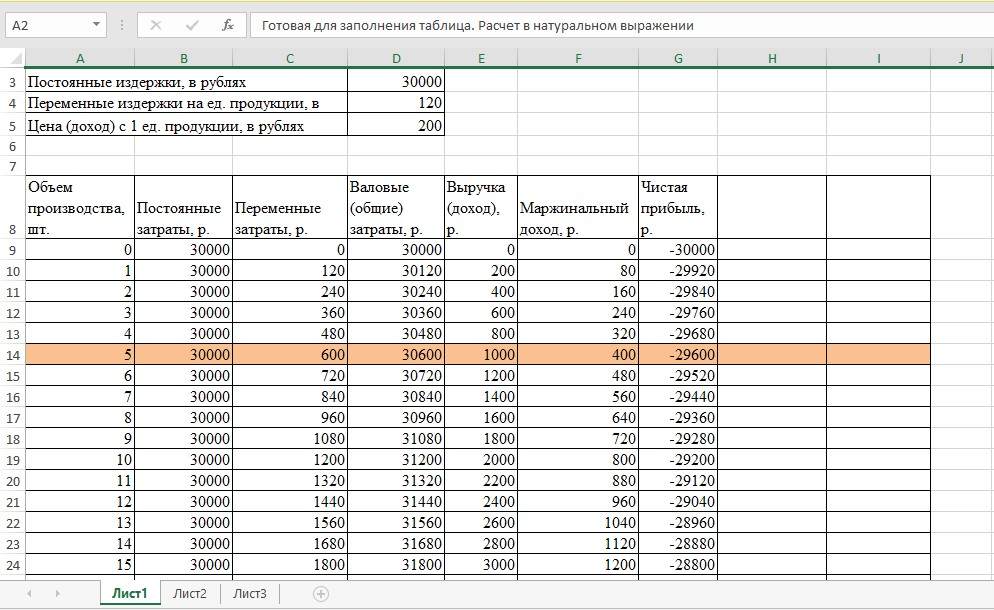Click the cancel X formula icon
The image size is (994, 610).
[155, 25]
